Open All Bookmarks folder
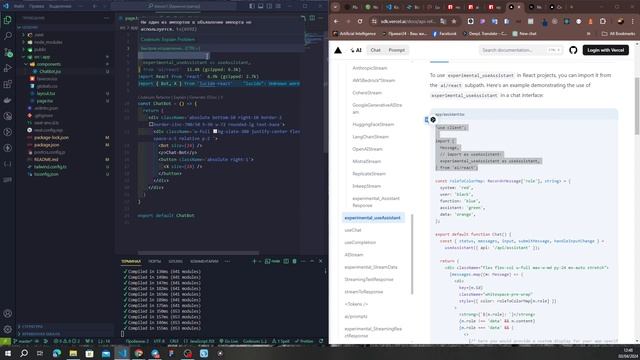 click(x=618, y=33)
